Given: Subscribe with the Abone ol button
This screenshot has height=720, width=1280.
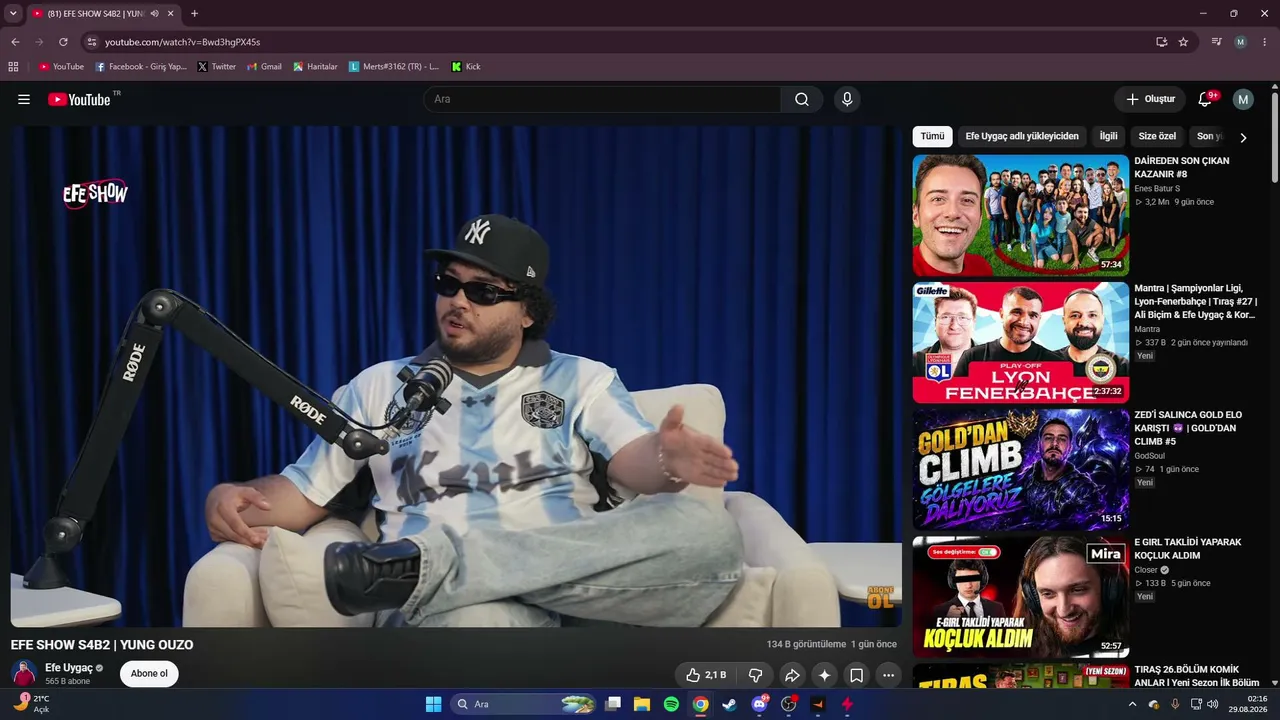Looking at the screenshot, I should point(149,674).
